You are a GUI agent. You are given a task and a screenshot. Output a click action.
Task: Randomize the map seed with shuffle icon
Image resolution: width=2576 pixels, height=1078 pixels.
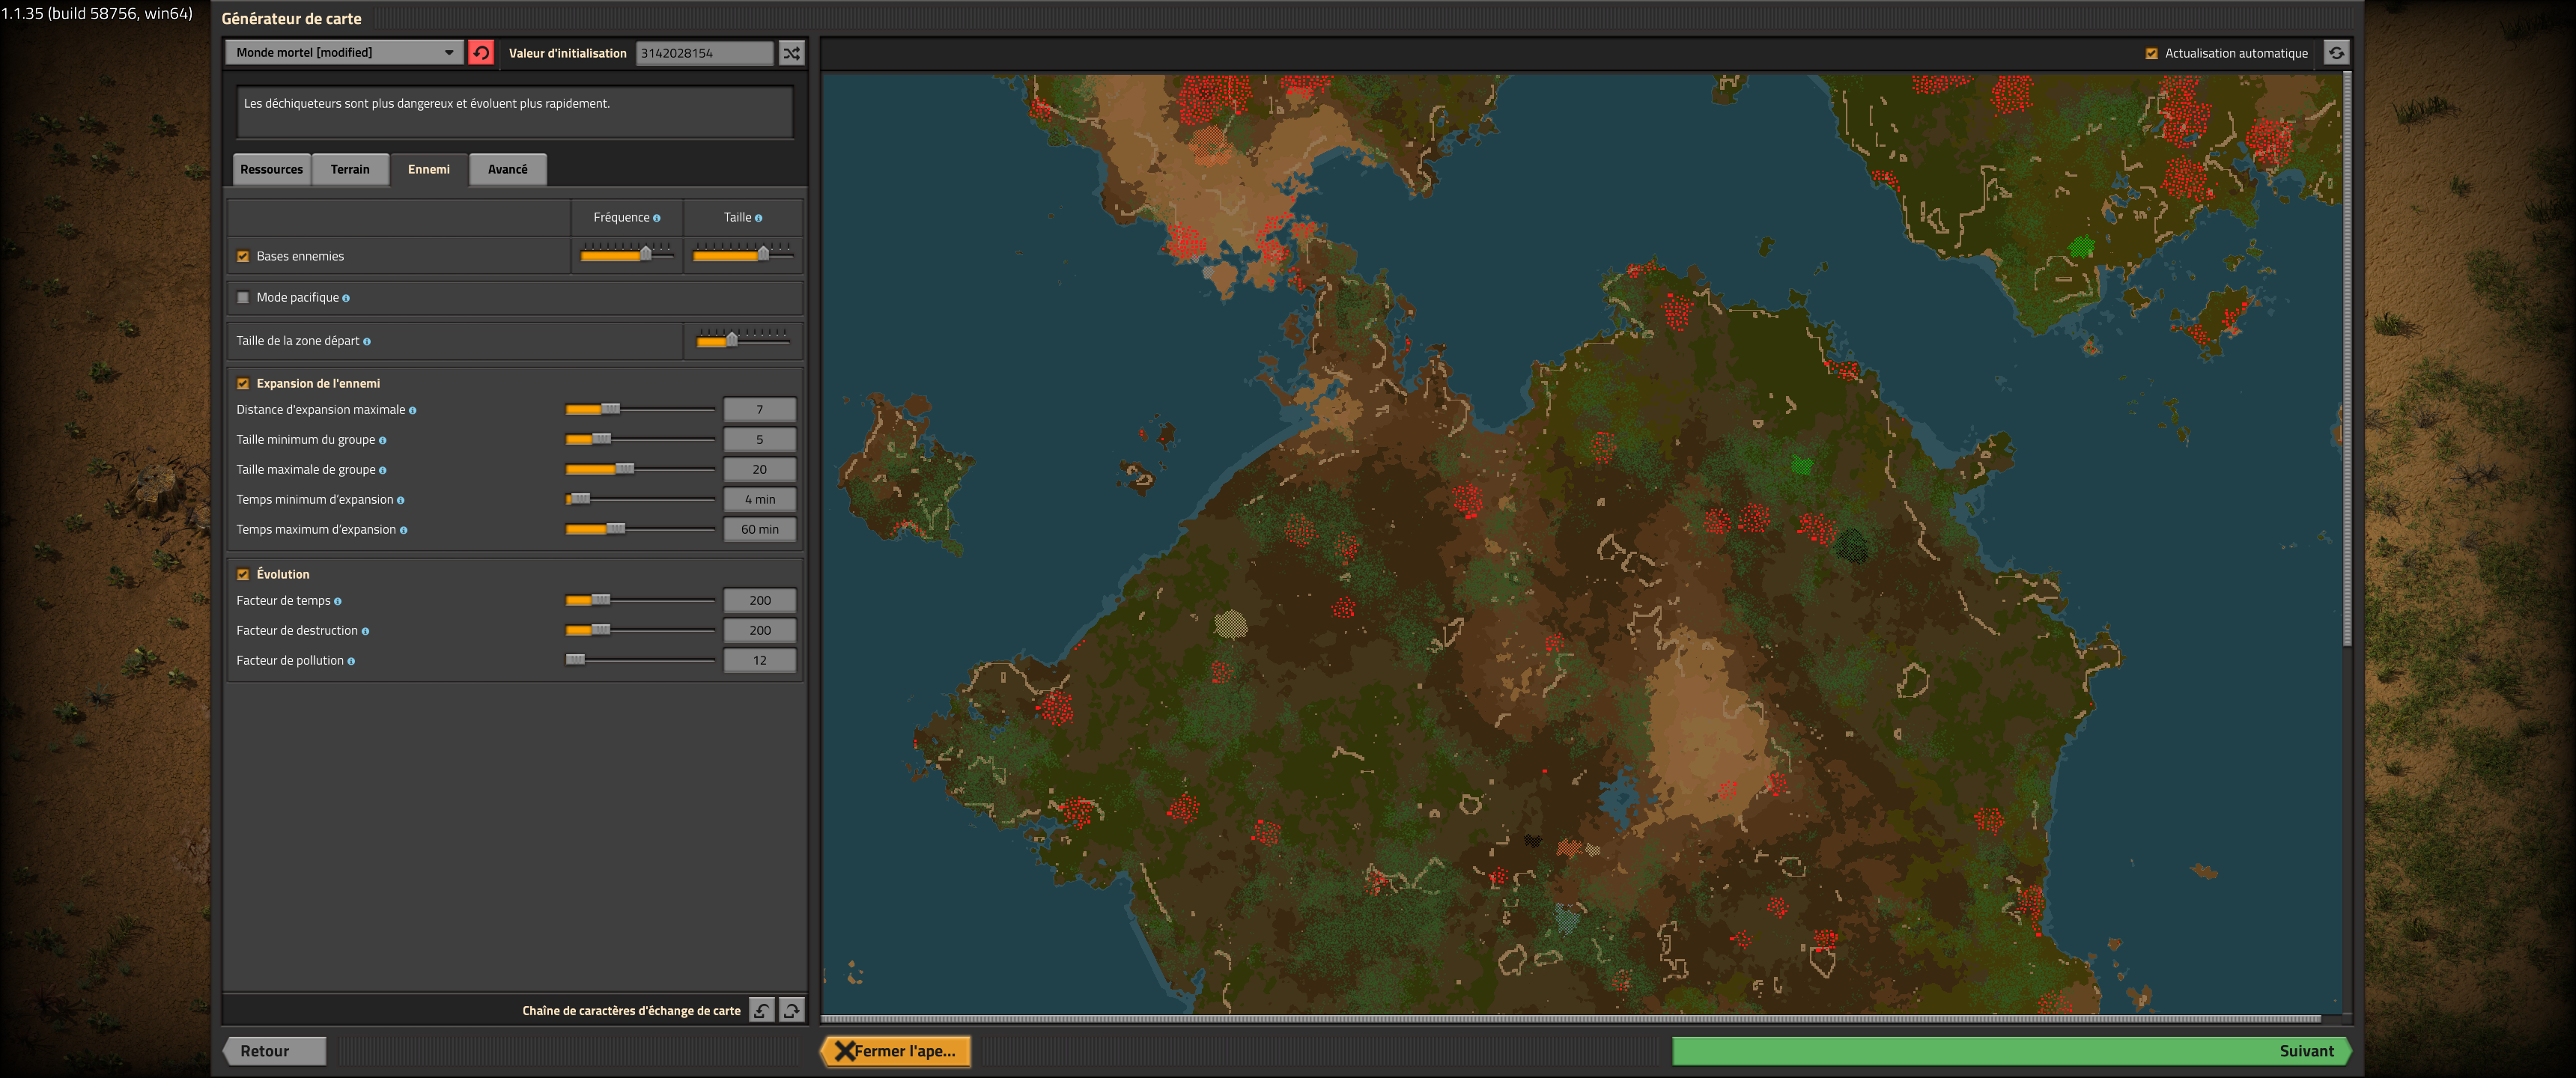[791, 53]
